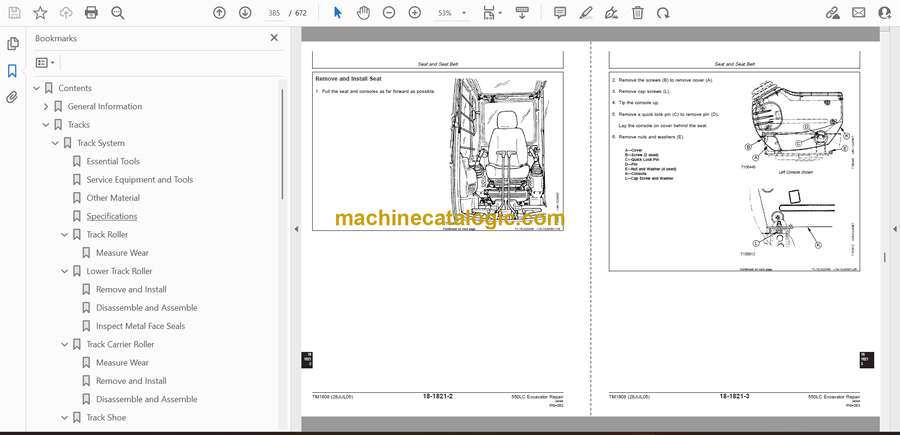Click the Save file icon

click(14, 13)
